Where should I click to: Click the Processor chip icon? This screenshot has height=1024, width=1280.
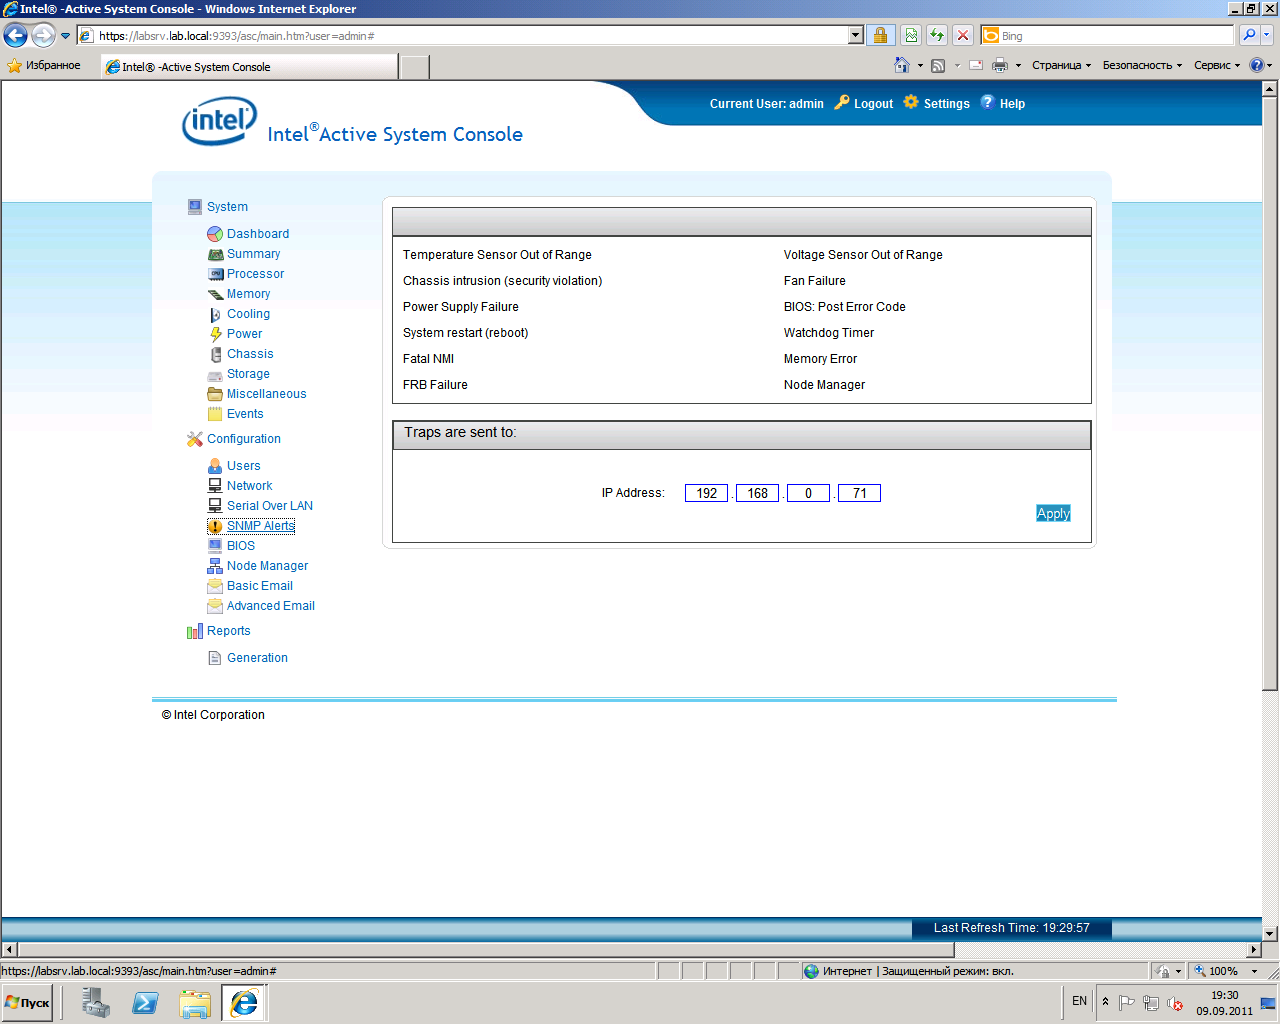pos(214,274)
